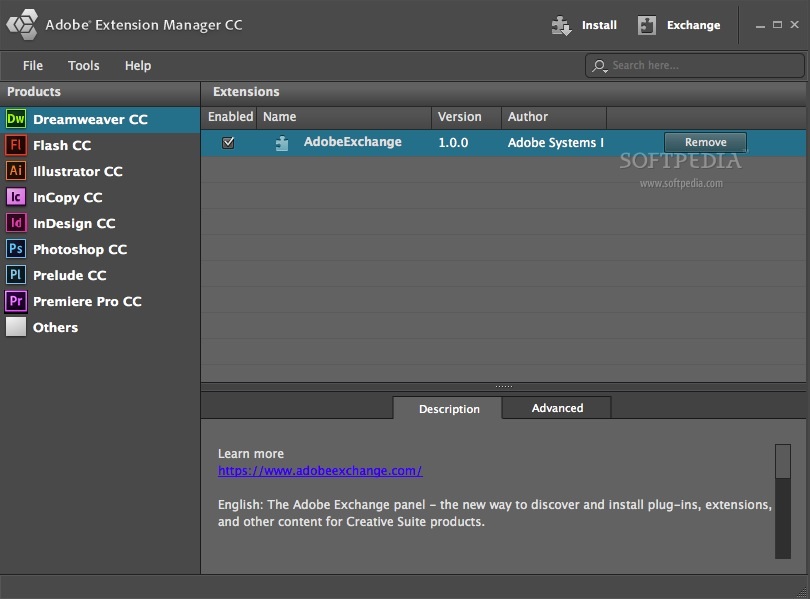
Task: Minimize the Extension Manager window
Action: (760, 25)
